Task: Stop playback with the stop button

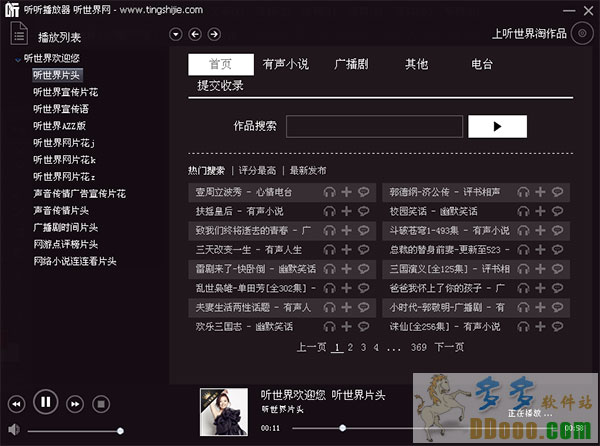Action: [101, 404]
